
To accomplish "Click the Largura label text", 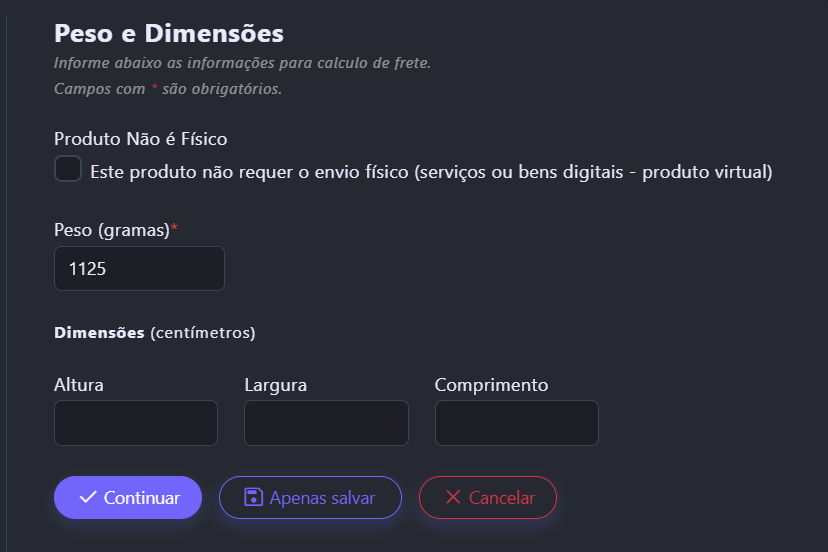I will [x=275, y=385].
